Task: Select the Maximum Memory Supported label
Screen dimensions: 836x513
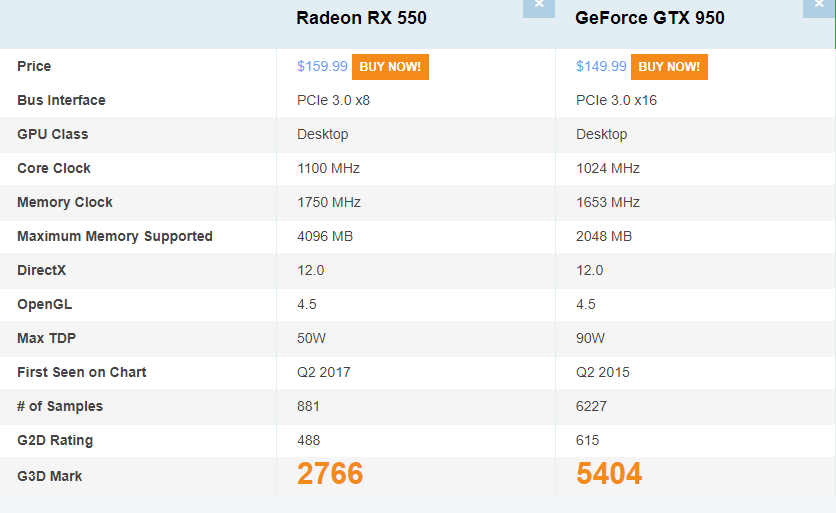Action: click(115, 236)
